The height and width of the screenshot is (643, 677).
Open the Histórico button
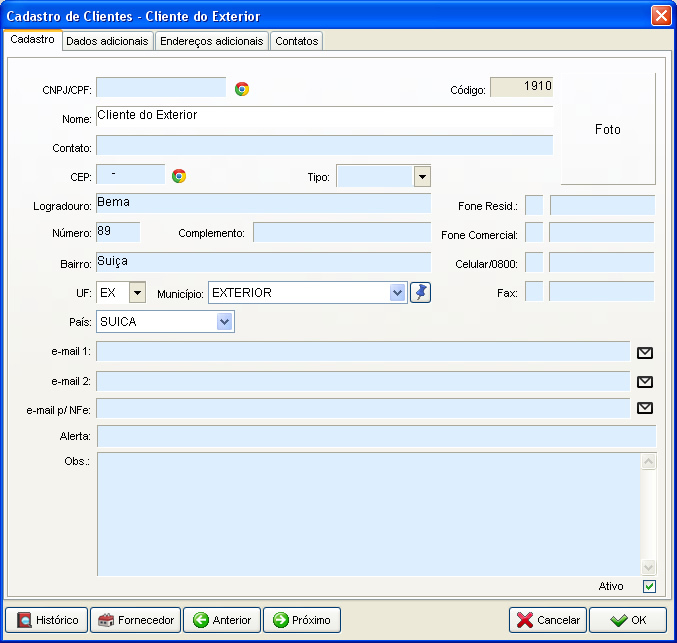coord(47,620)
